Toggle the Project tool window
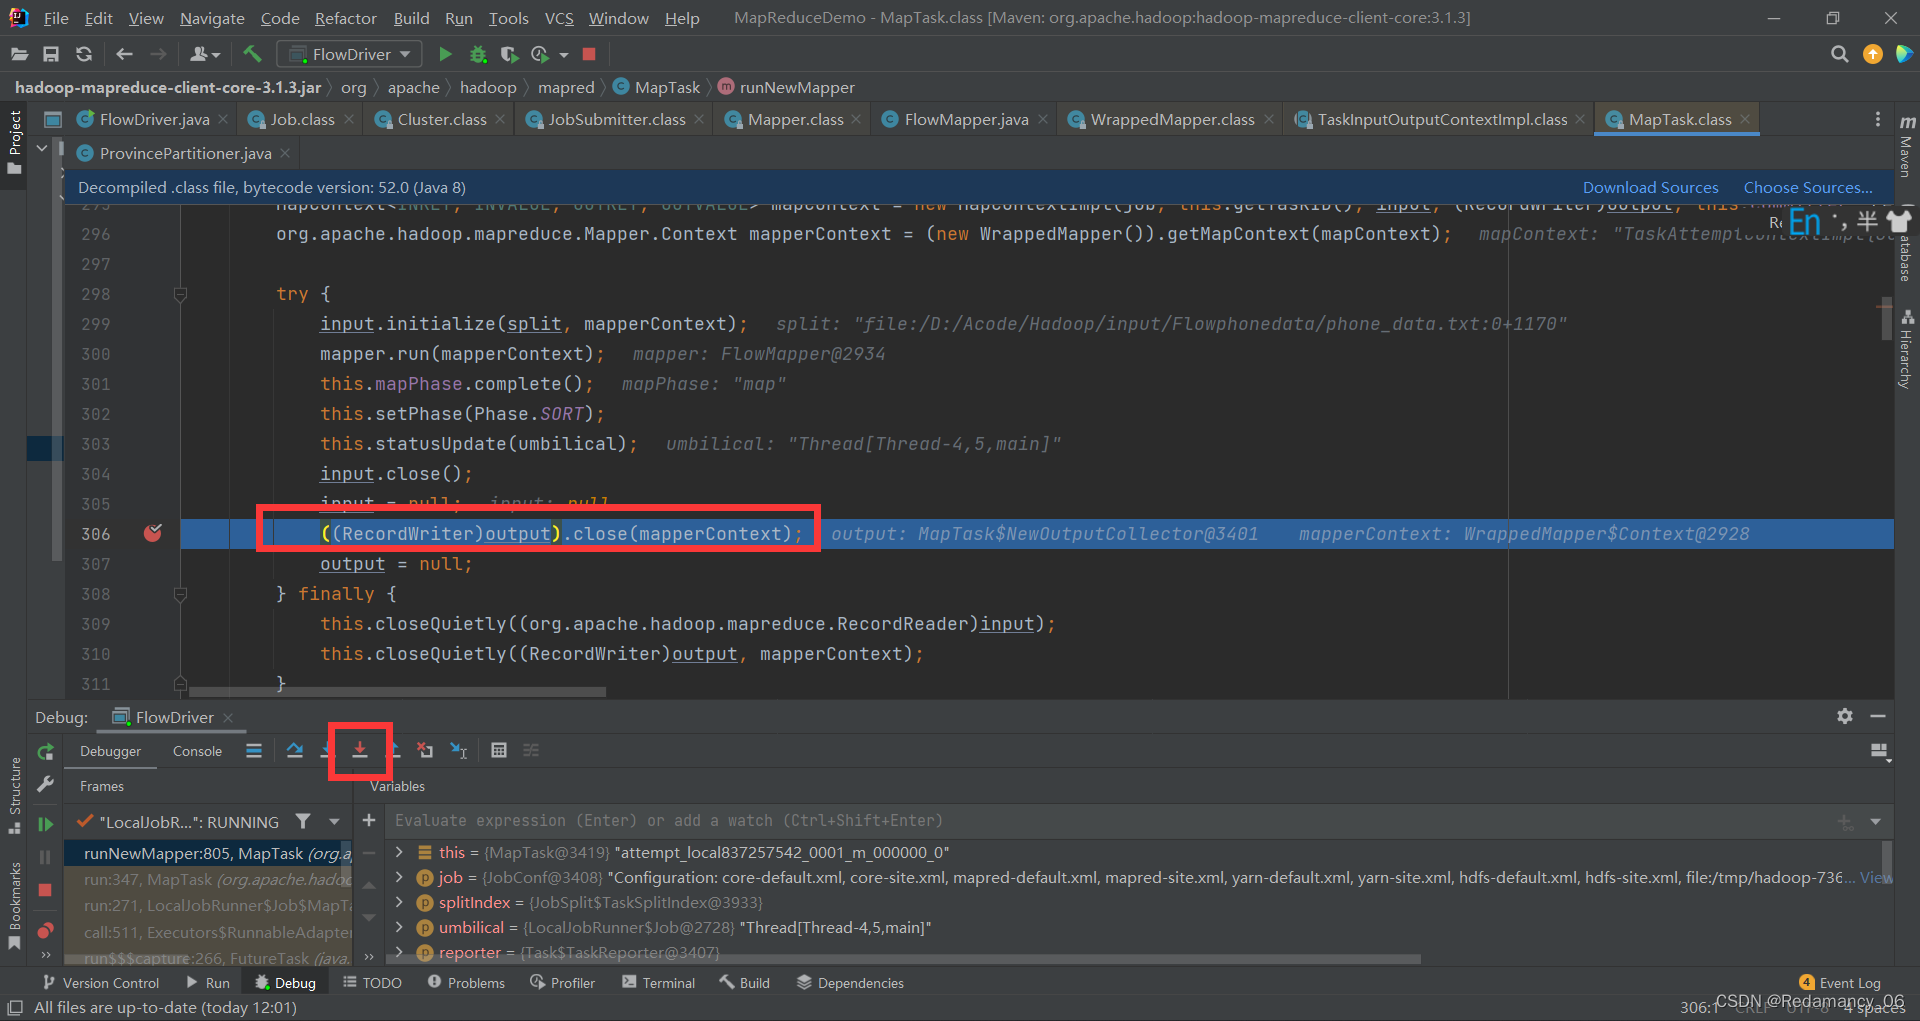 [14, 142]
